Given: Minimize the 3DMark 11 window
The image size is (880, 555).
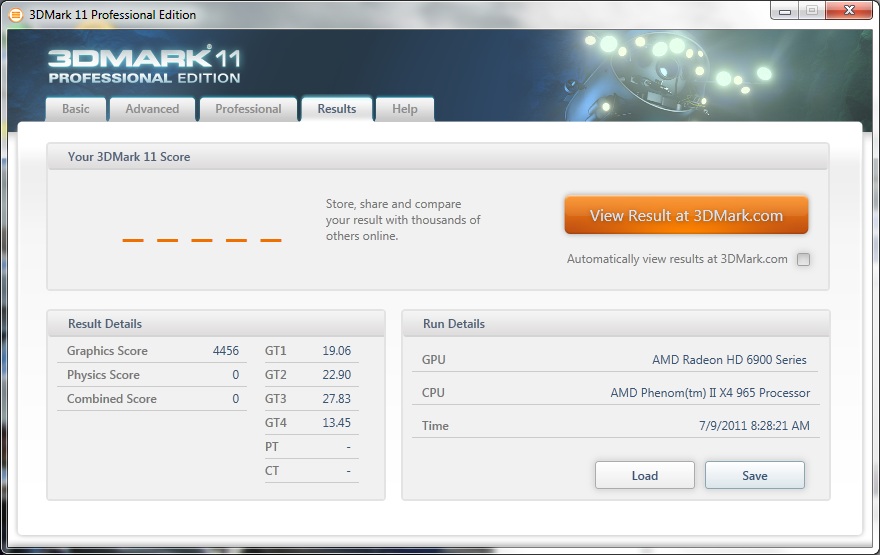Looking at the screenshot, I should tap(785, 11).
